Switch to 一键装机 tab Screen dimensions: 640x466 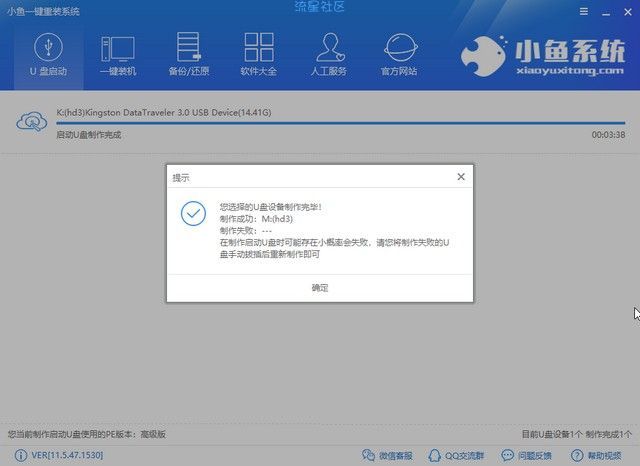[118, 55]
